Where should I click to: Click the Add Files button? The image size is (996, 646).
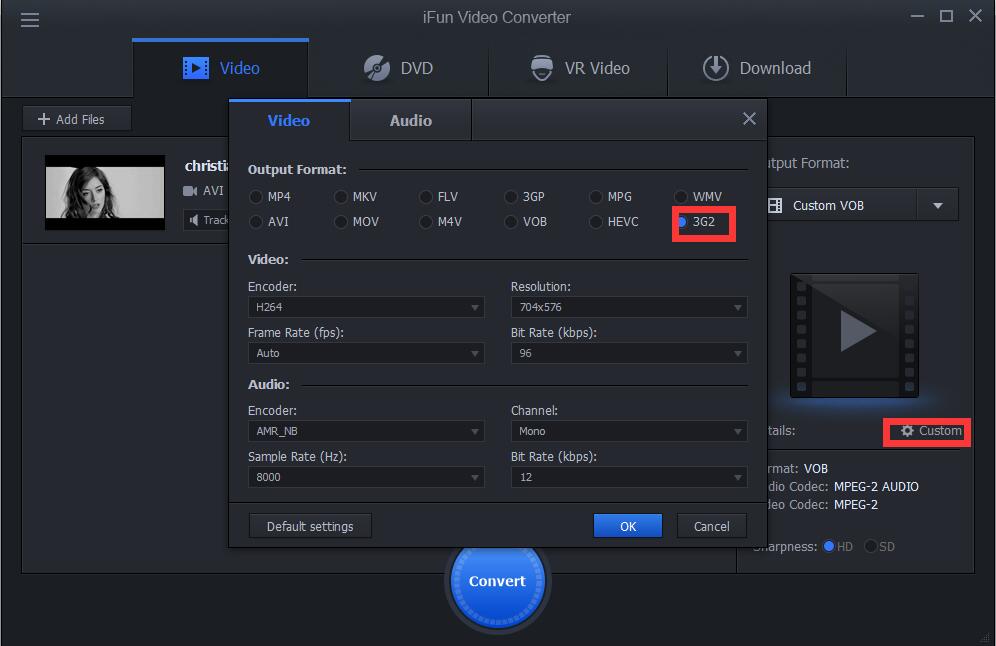(77, 119)
